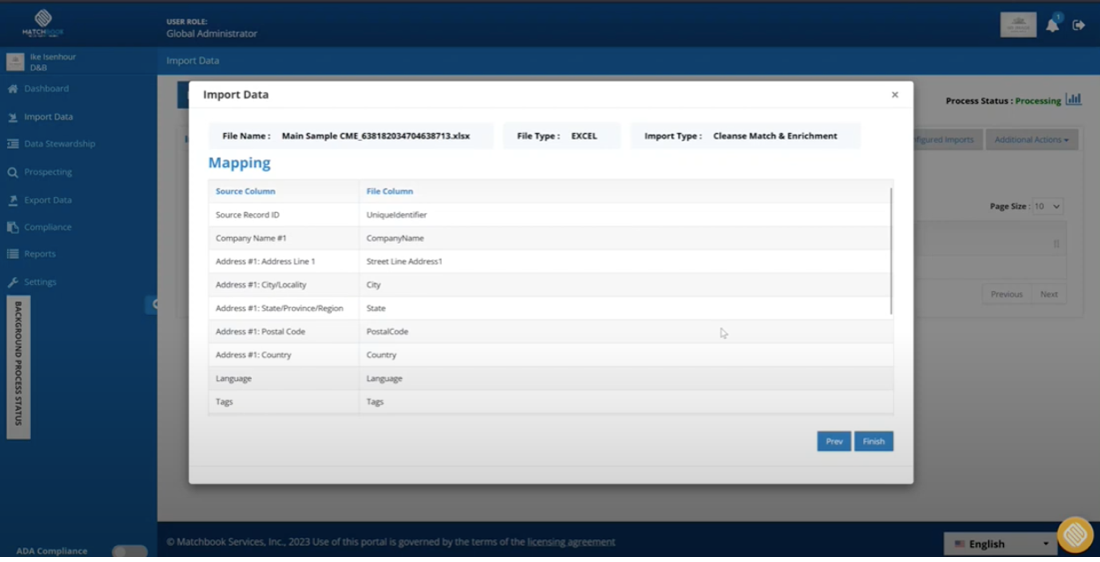Click the logout arrow icon
The height and width of the screenshot is (562, 1100).
[1079, 25]
